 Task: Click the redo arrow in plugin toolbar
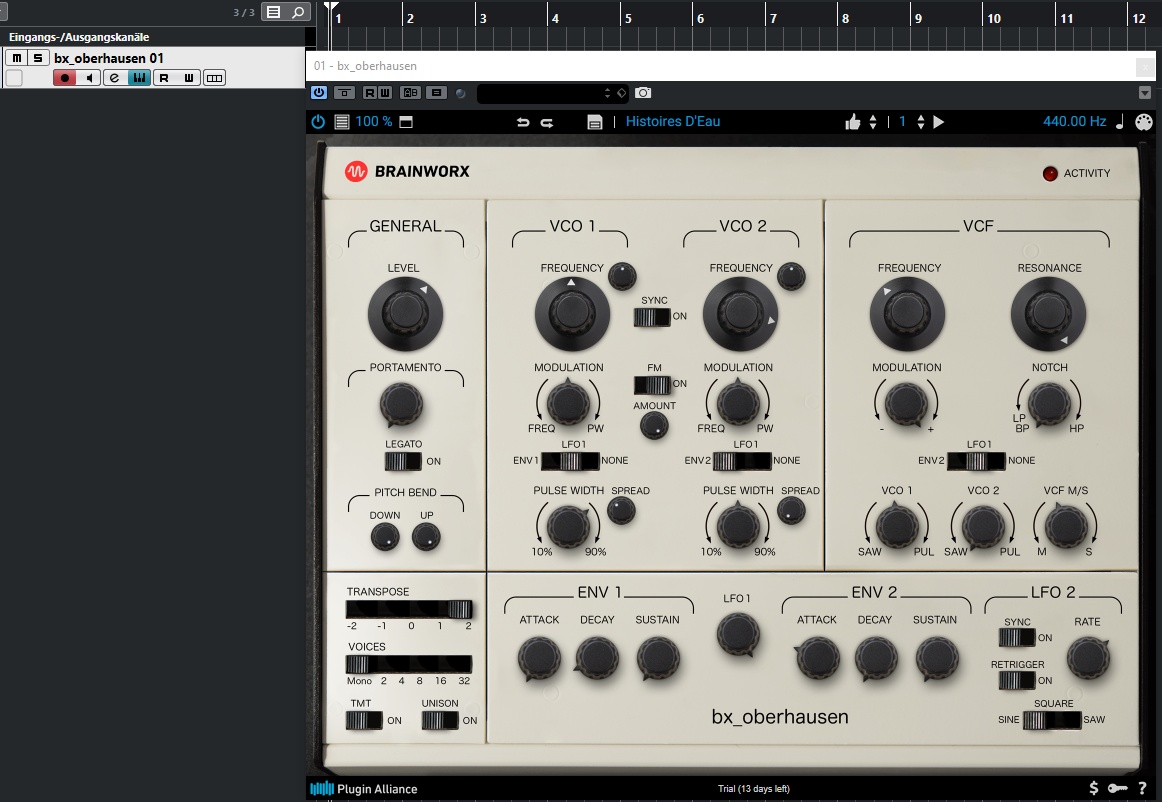point(547,122)
